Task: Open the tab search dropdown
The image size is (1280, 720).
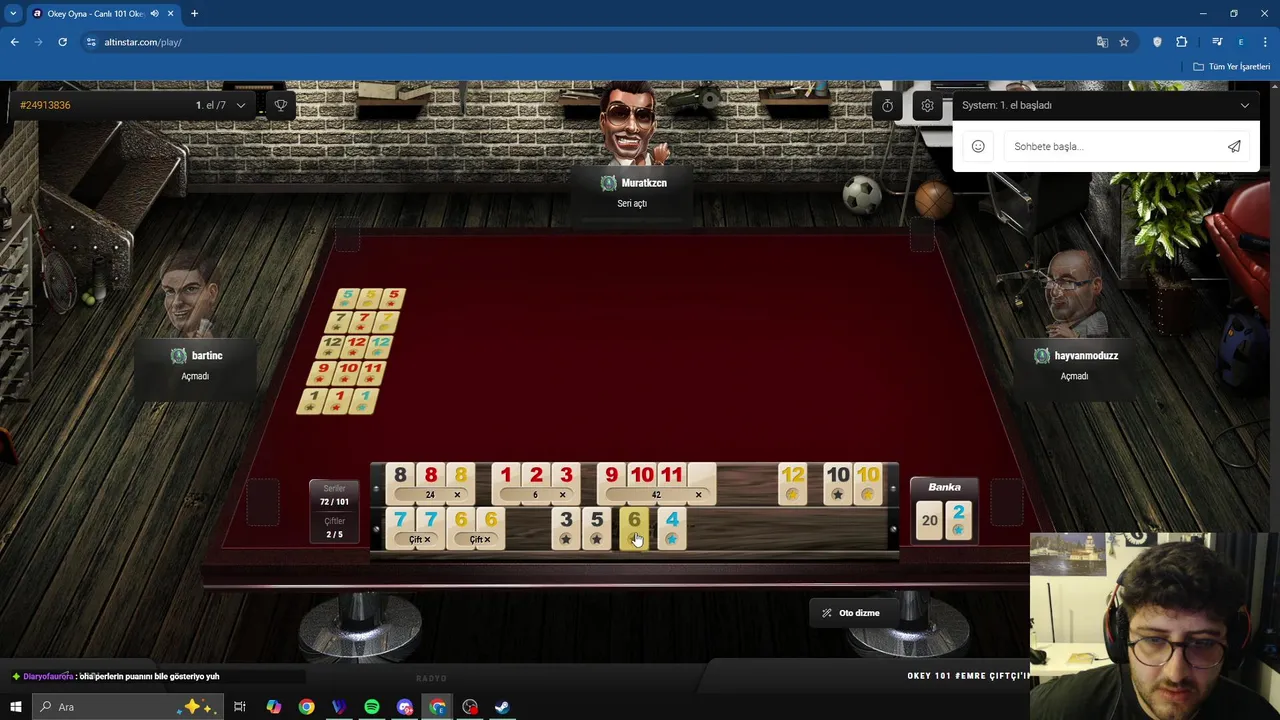Action: 13,13
